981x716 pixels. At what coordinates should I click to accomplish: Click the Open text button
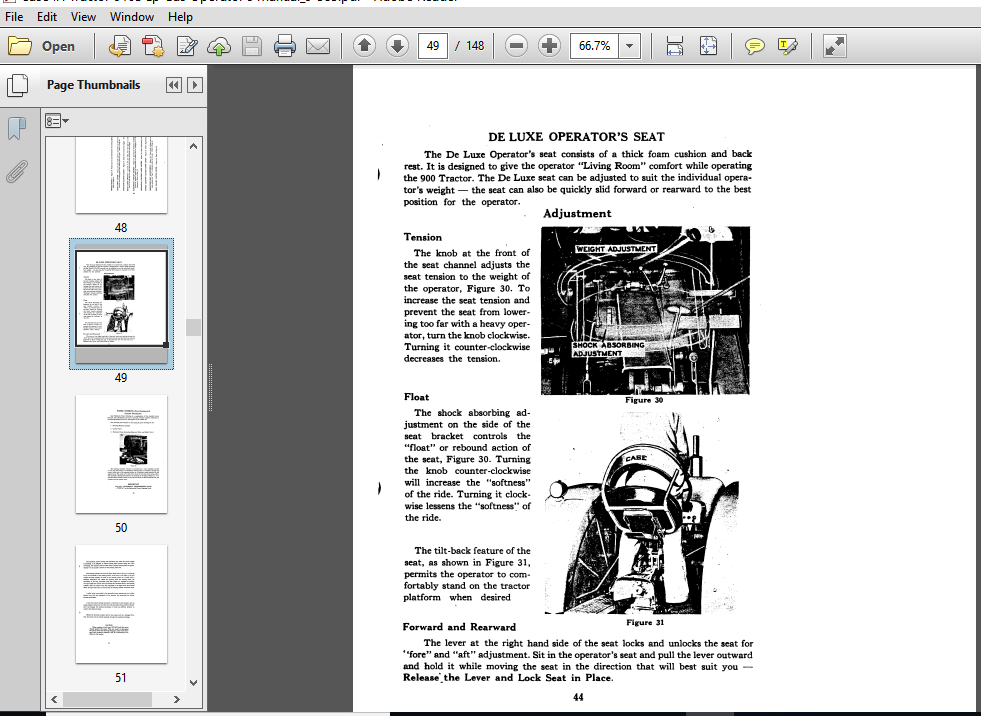[x=58, y=46]
